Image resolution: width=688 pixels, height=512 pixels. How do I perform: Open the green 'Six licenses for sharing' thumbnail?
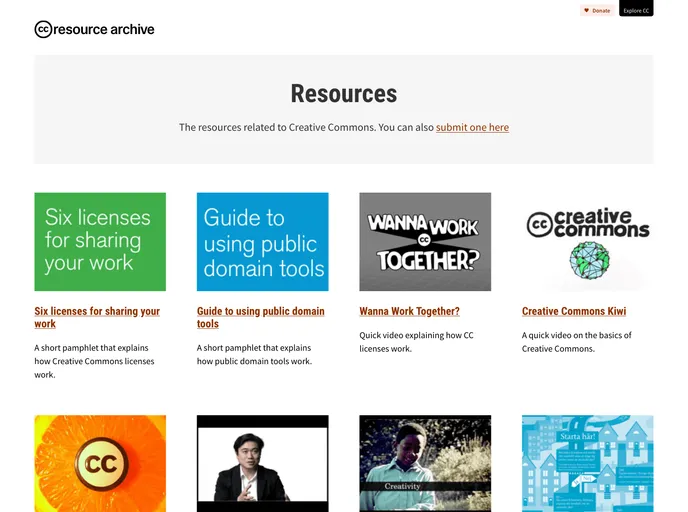pyautogui.click(x=100, y=242)
